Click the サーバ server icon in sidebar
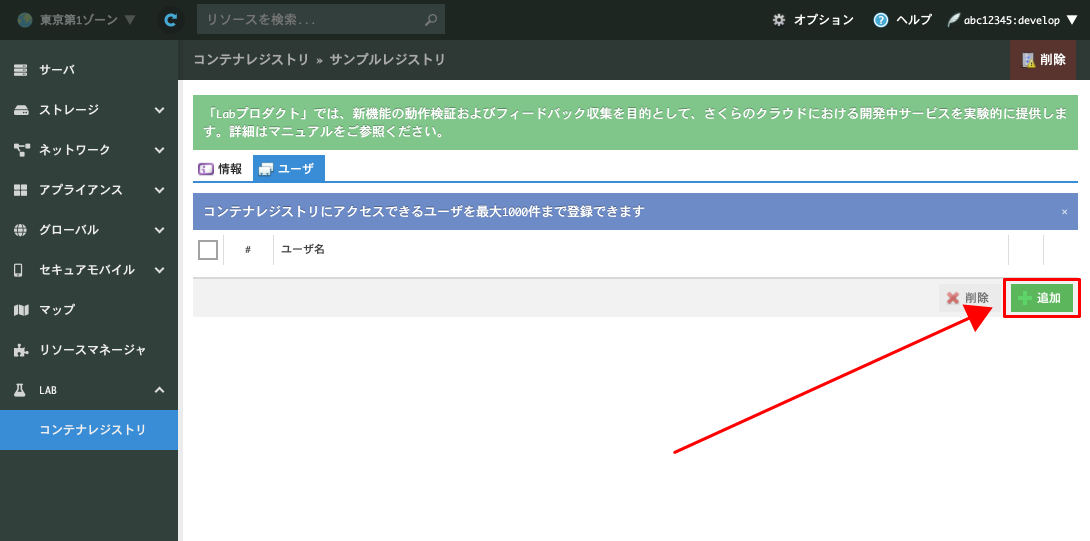1090x541 pixels. (x=21, y=70)
